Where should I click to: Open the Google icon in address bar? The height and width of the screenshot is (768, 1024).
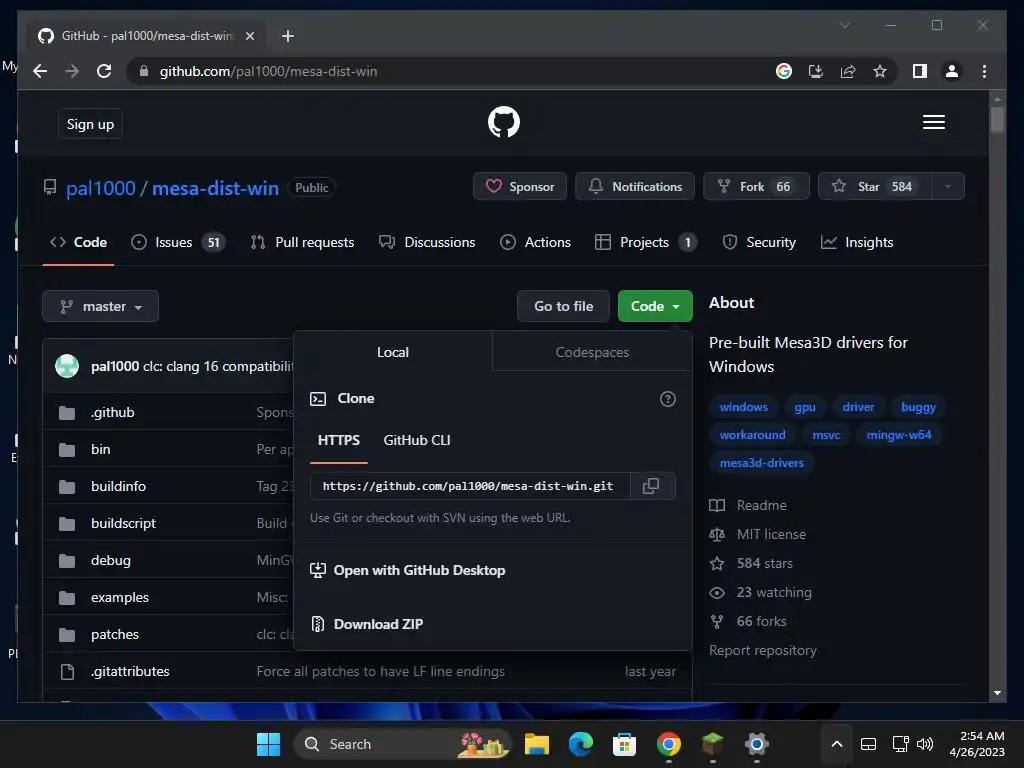coord(784,71)
